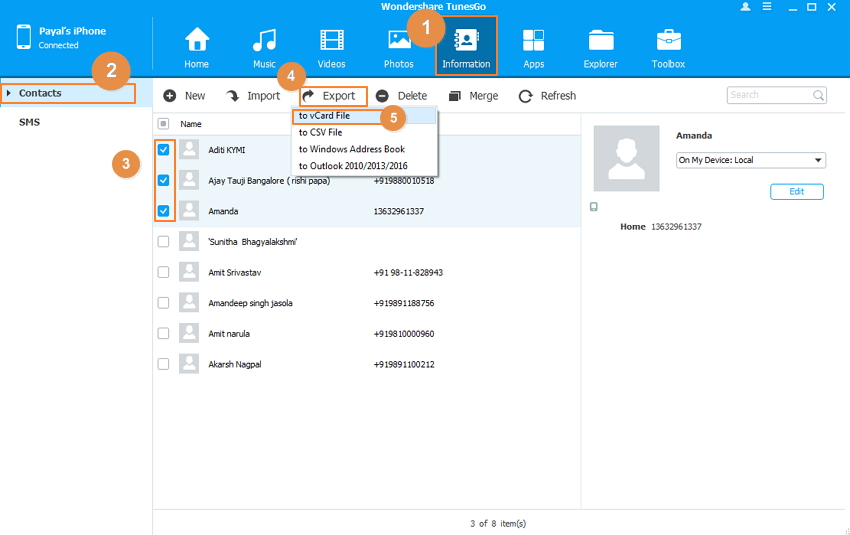Uncheck the Aditi KYMI contact checkbox
This screenshot has width=850, height=535.
point(163,150)
